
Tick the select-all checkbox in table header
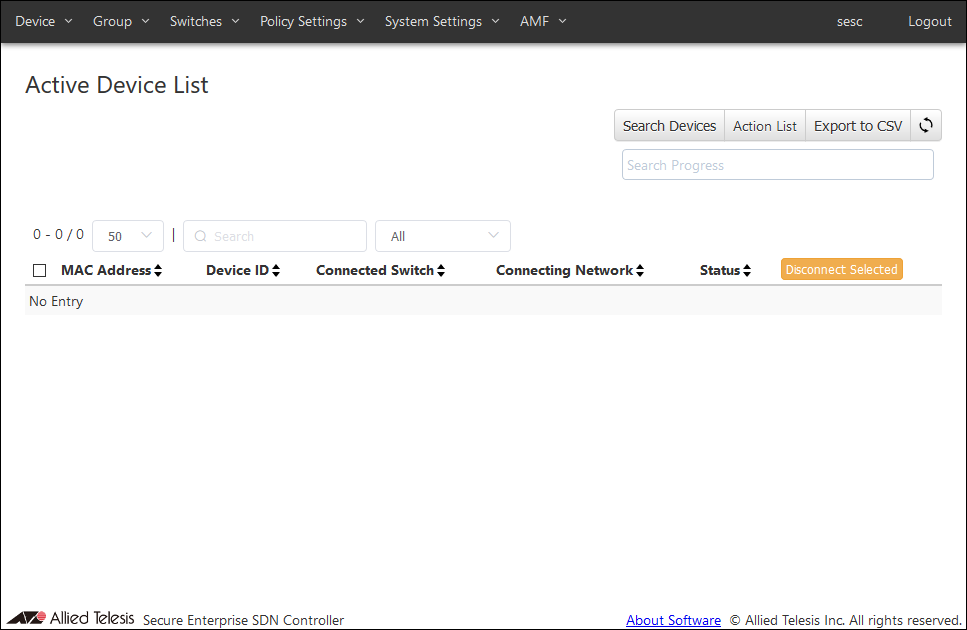pos(40,271)
